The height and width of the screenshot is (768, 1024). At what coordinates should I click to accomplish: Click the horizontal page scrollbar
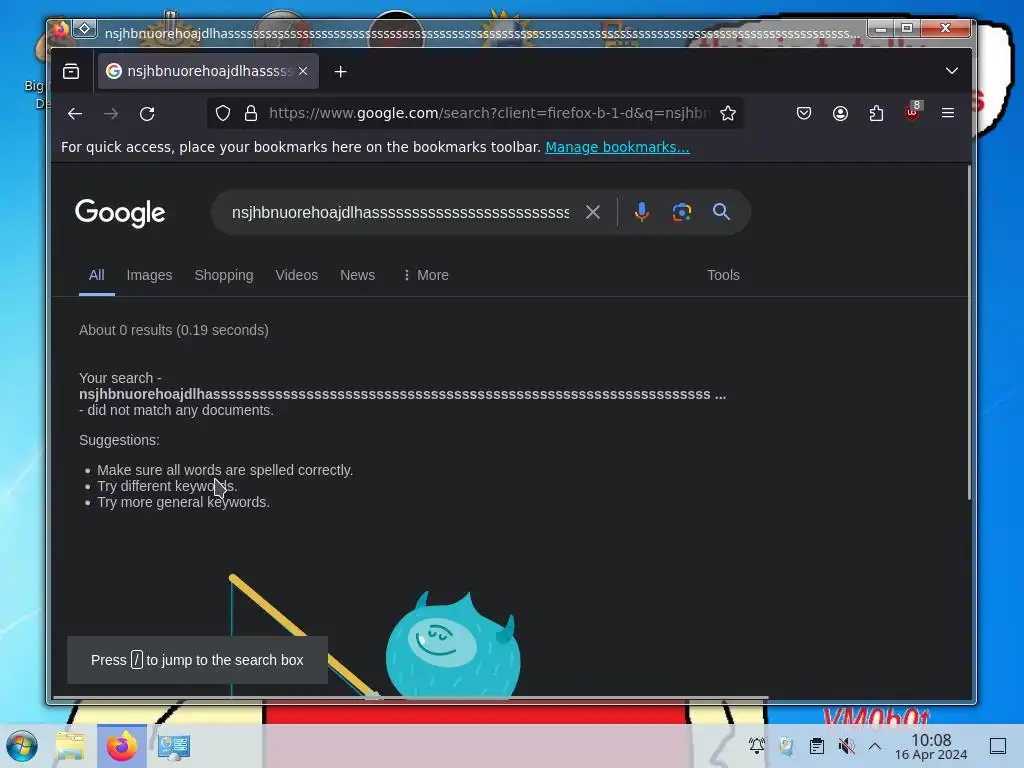coord(410,698)
